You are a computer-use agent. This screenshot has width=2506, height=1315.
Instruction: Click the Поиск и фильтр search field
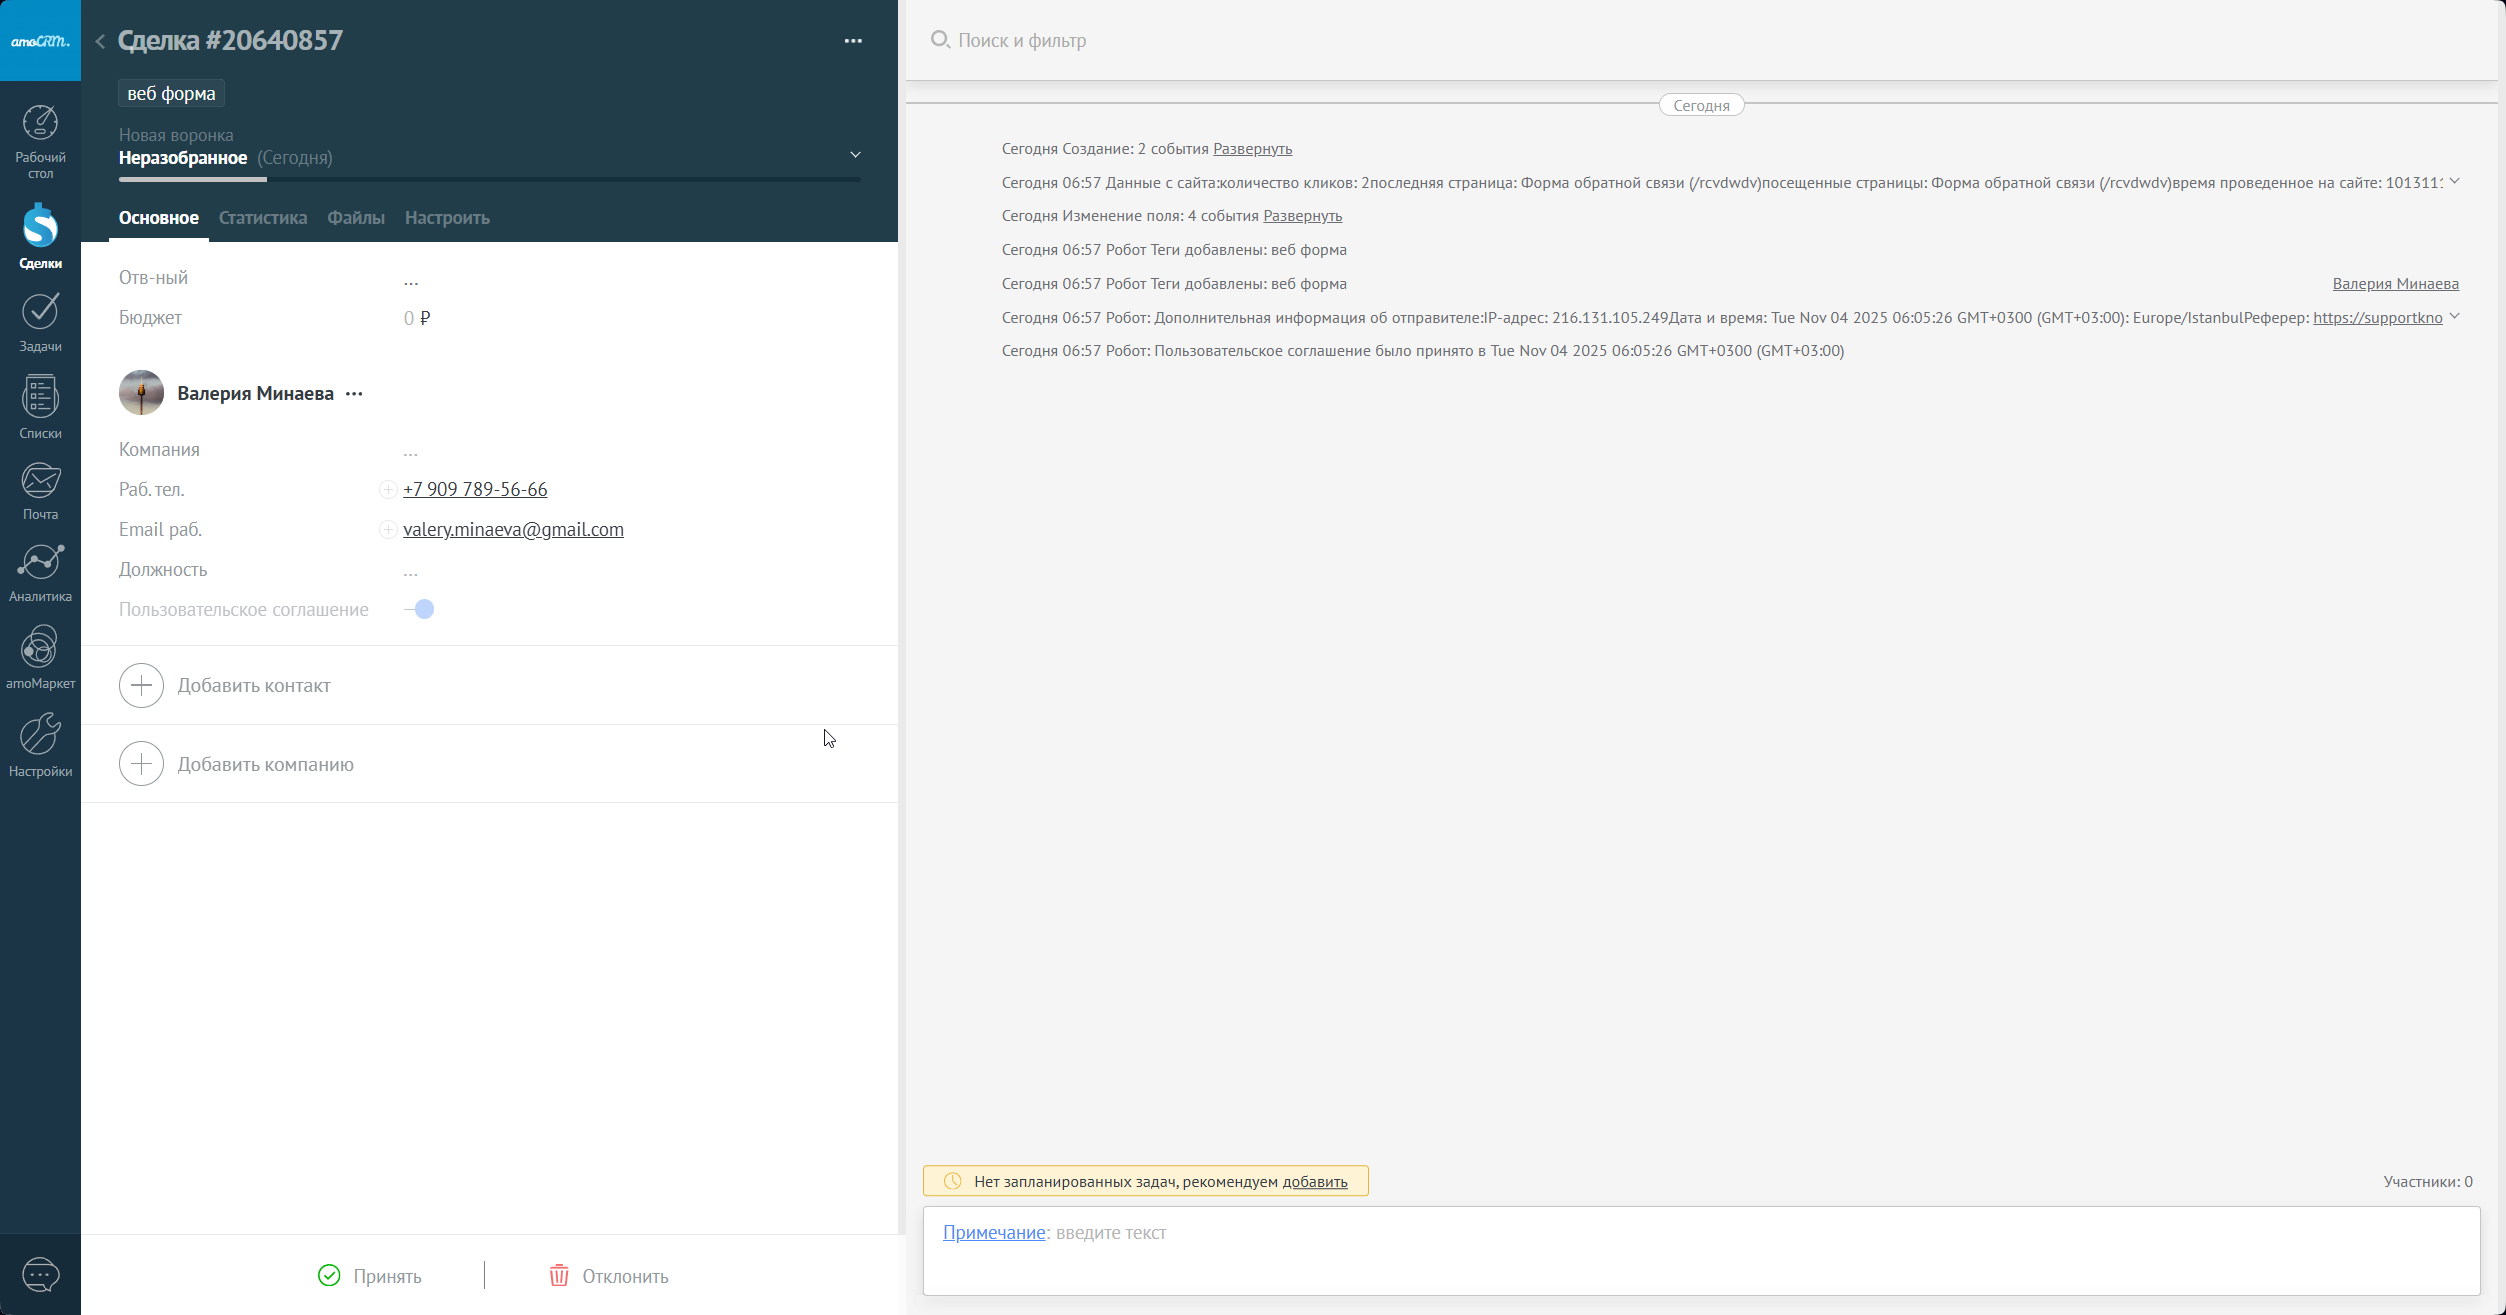[x=1022, y=41]
